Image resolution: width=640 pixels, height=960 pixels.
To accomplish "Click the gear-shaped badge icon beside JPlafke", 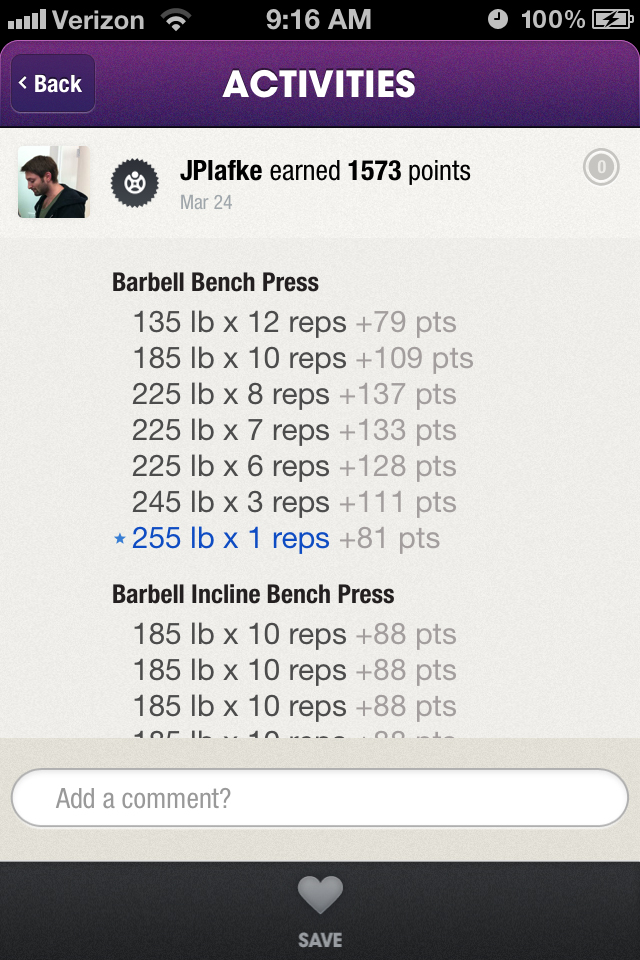I will click(x=135, y=183).
